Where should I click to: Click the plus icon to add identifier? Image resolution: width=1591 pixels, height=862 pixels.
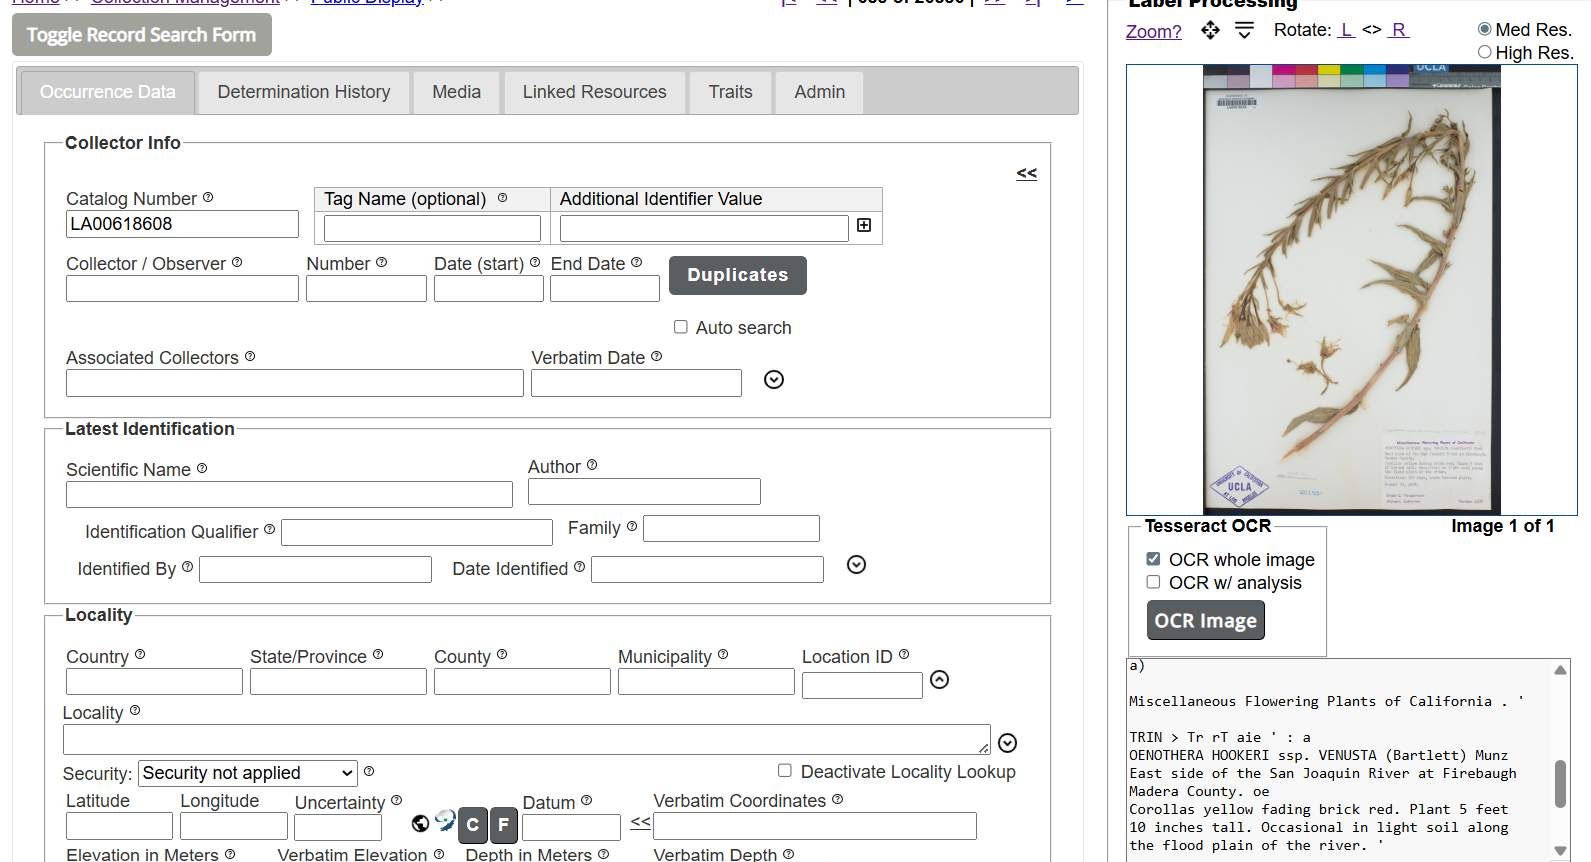(x=864, y=226)
